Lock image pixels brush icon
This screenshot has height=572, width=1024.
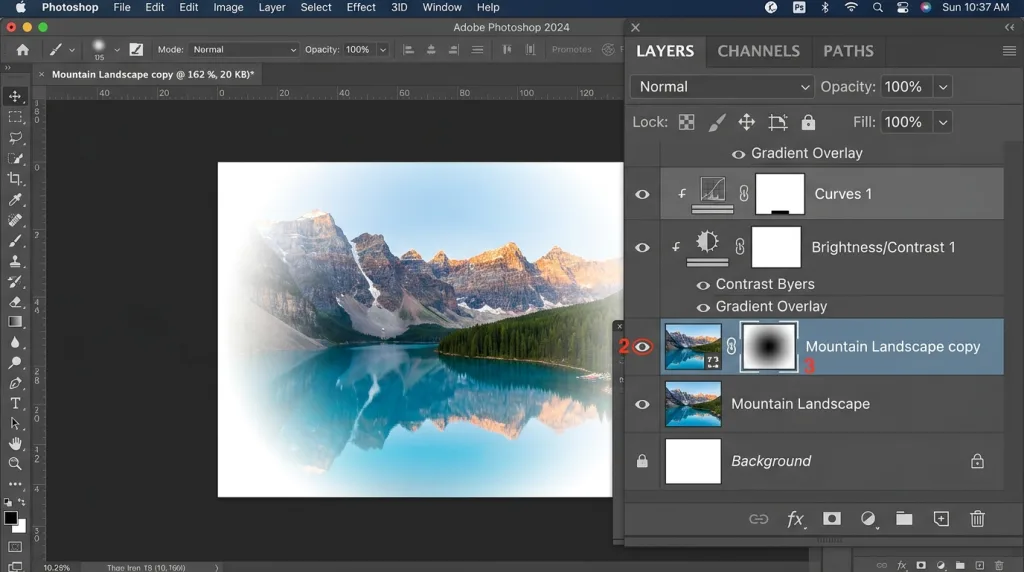[716, 122]
